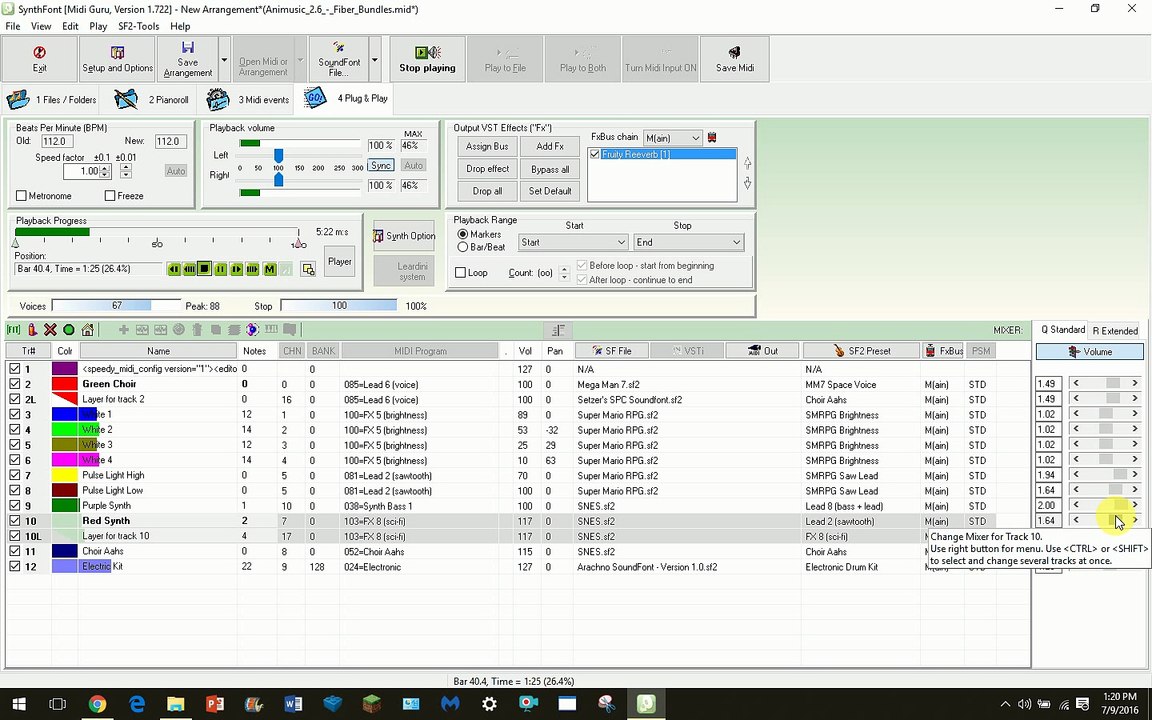Open the playback range Start dropdown

pyautogui.click(x=573, y=242)
